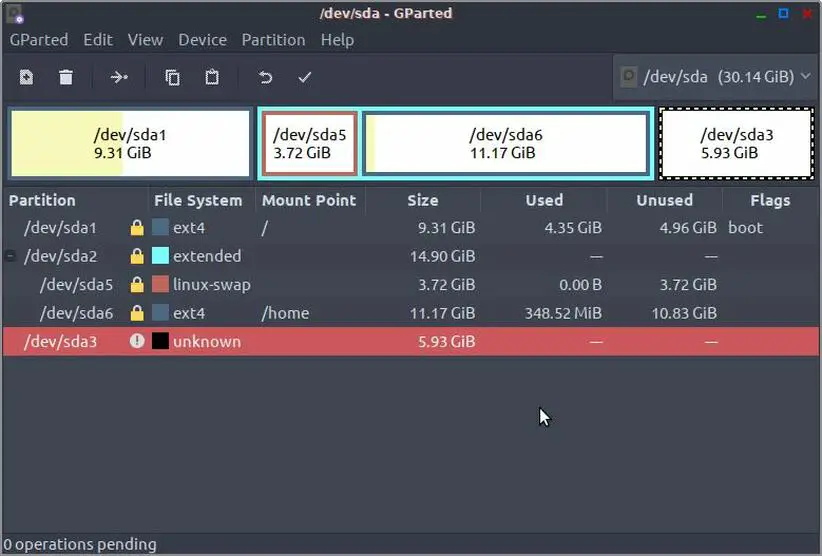Select the /dev/sda6 row in partition list
Viewport: 822px width, 556px height.
[411, 313]
